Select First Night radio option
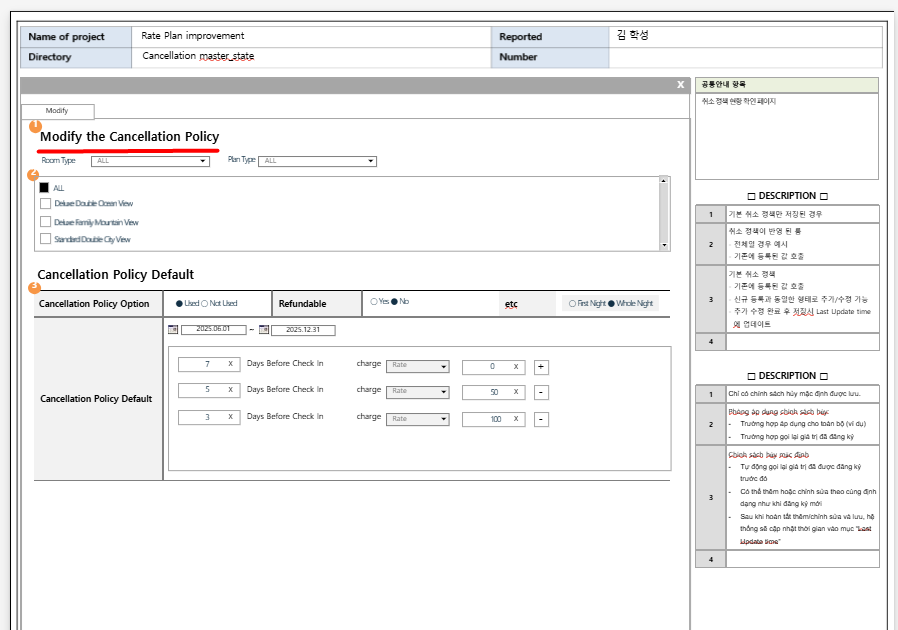 [572, 303]
